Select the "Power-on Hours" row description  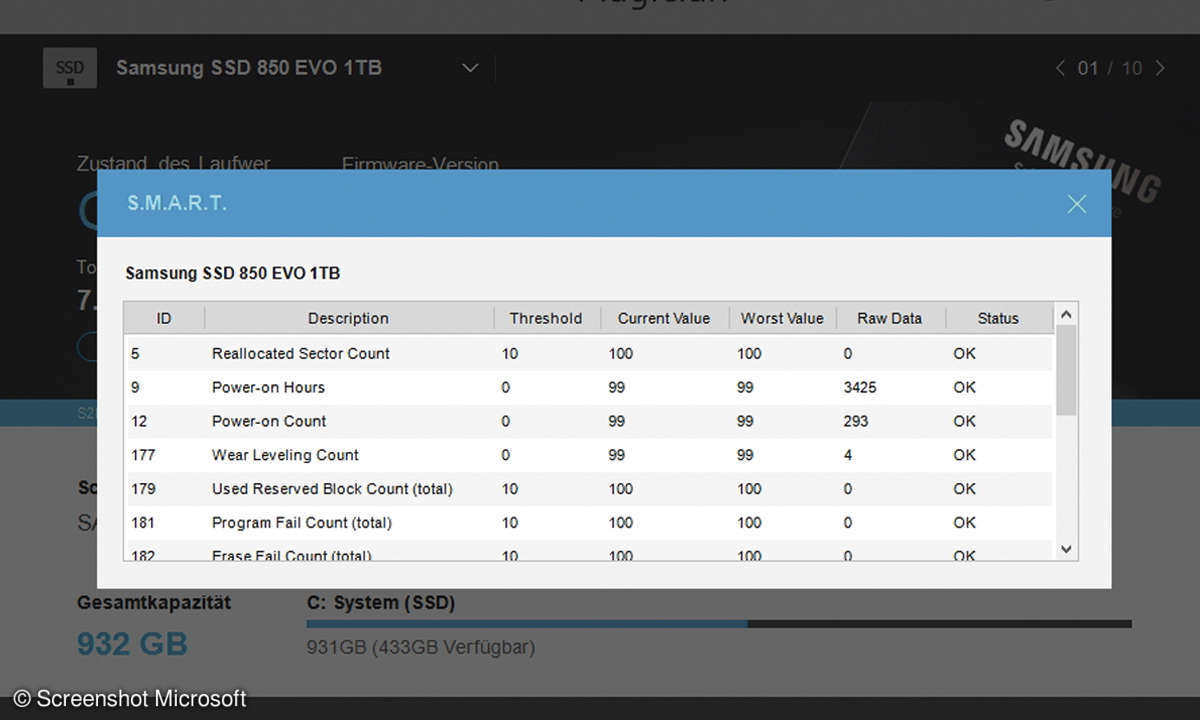[x=268, y=387]
